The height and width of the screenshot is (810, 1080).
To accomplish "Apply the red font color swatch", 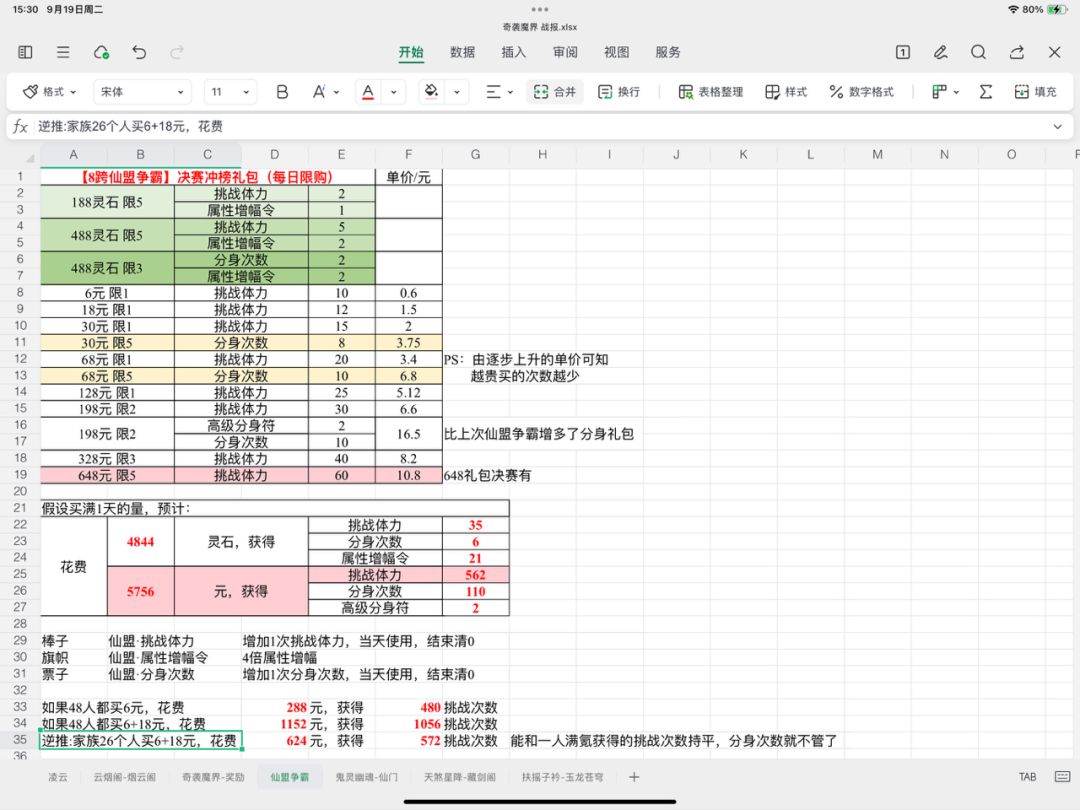I will pos(368,92).
